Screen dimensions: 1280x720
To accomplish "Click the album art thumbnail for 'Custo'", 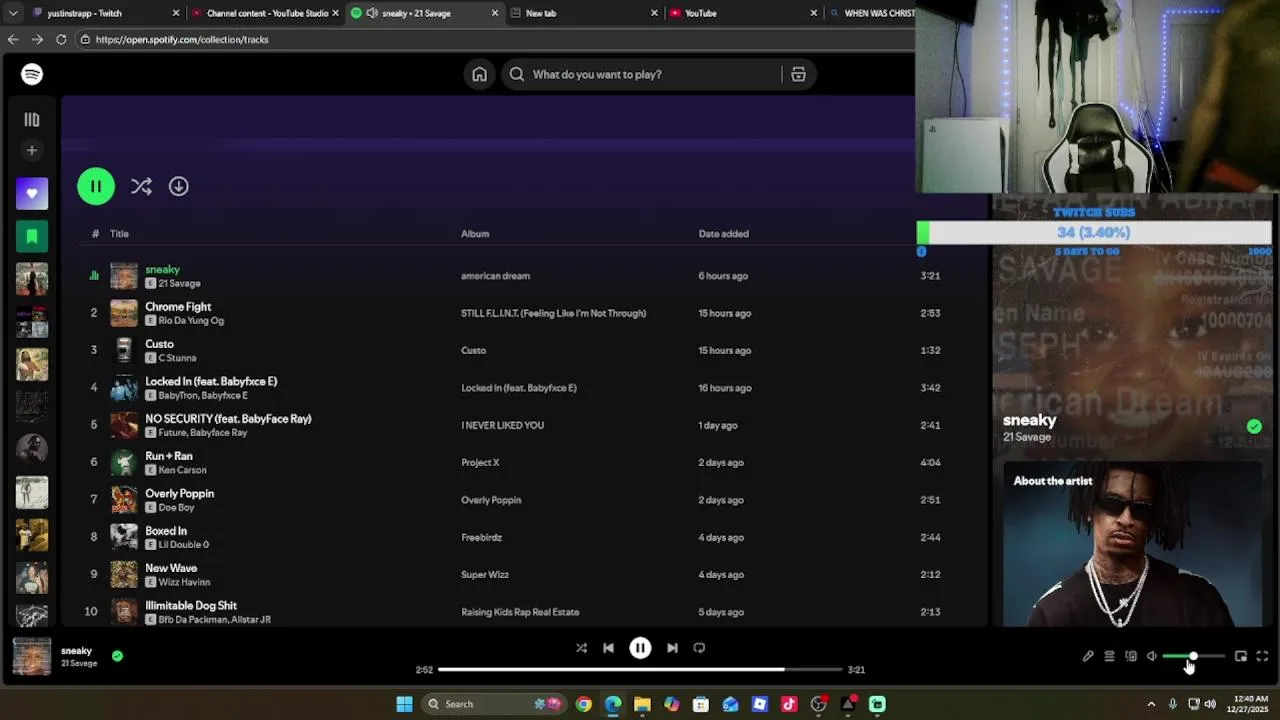I will click(x=124, y=350).
